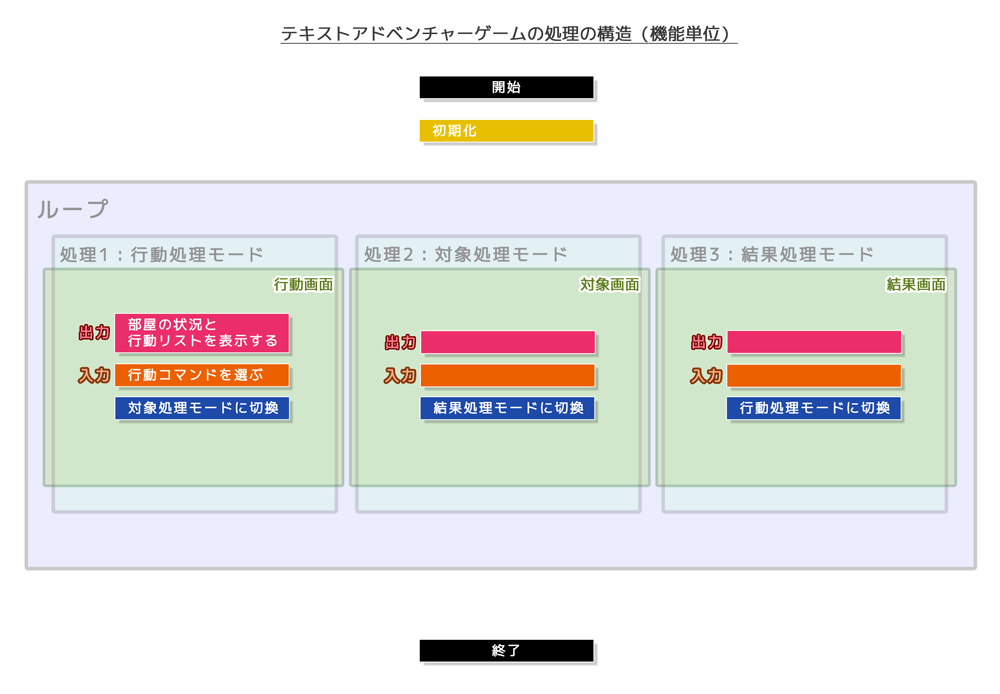Click the 入力 label in 行動画面

click(x=94, y=375)
